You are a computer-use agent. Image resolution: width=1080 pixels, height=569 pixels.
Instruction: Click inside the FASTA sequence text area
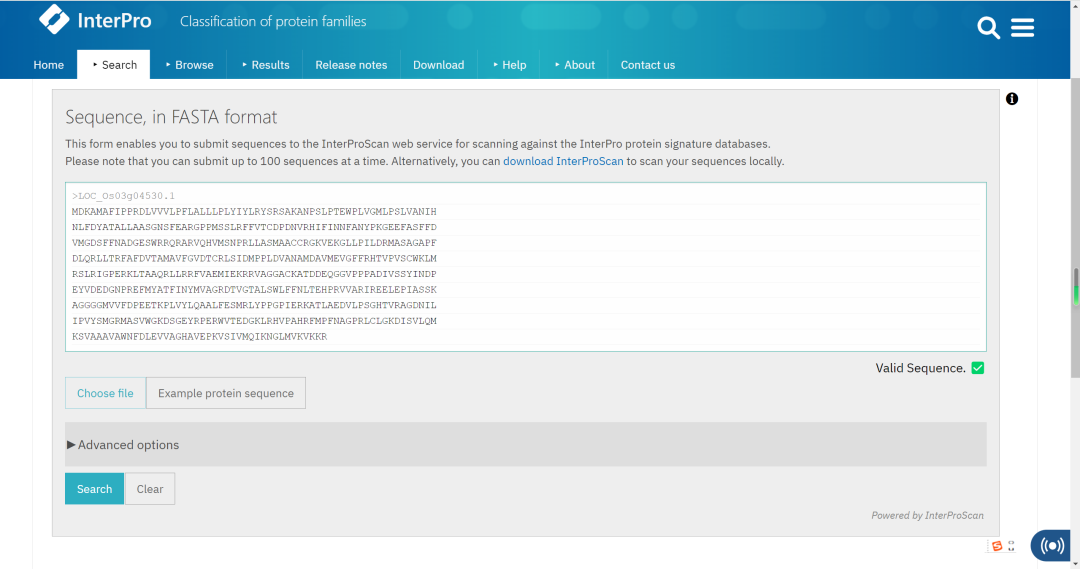pyautogui.click(x=526, y=267)
